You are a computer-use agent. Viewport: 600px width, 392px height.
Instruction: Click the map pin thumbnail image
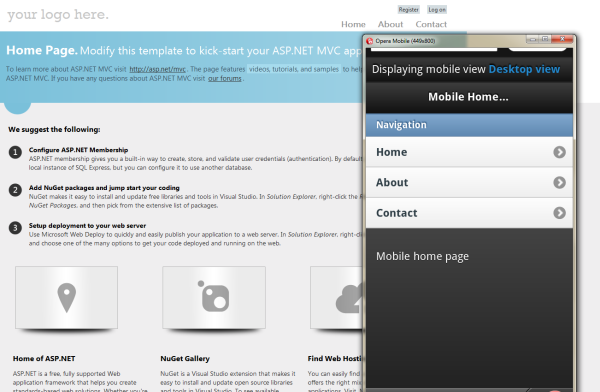point(67,297)
